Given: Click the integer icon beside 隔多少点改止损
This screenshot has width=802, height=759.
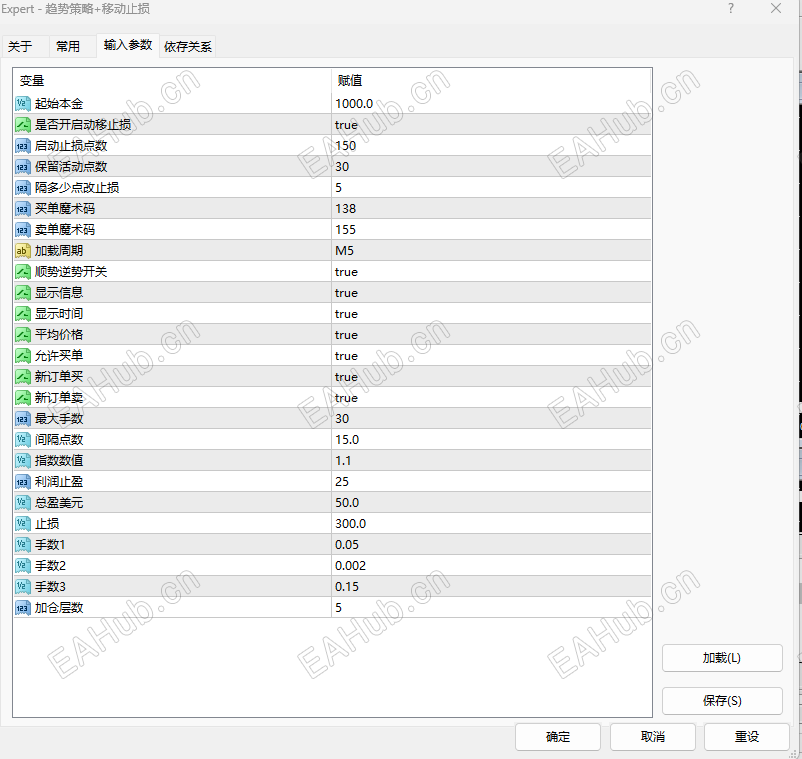Looking at the screenshot, I should click(23, 188).
